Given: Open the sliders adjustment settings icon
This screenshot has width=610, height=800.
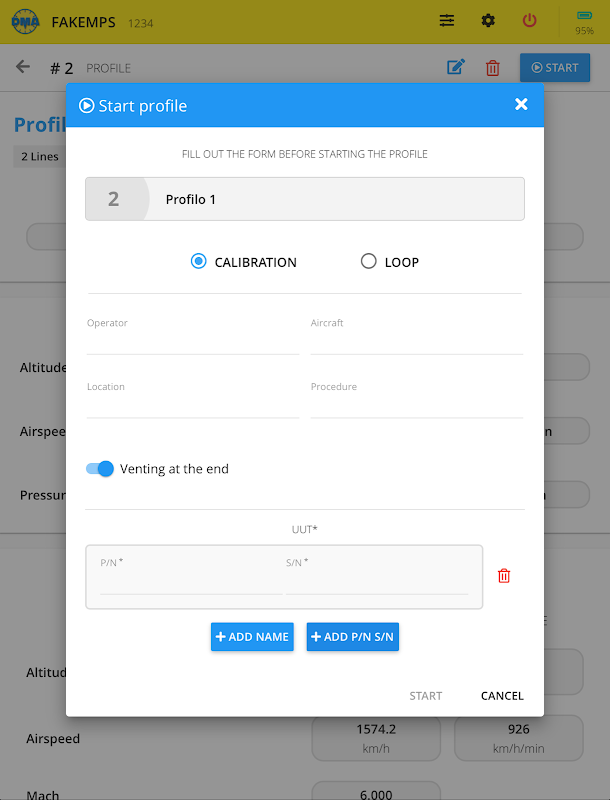Looking at the screenshot, I should coord(447,21).
